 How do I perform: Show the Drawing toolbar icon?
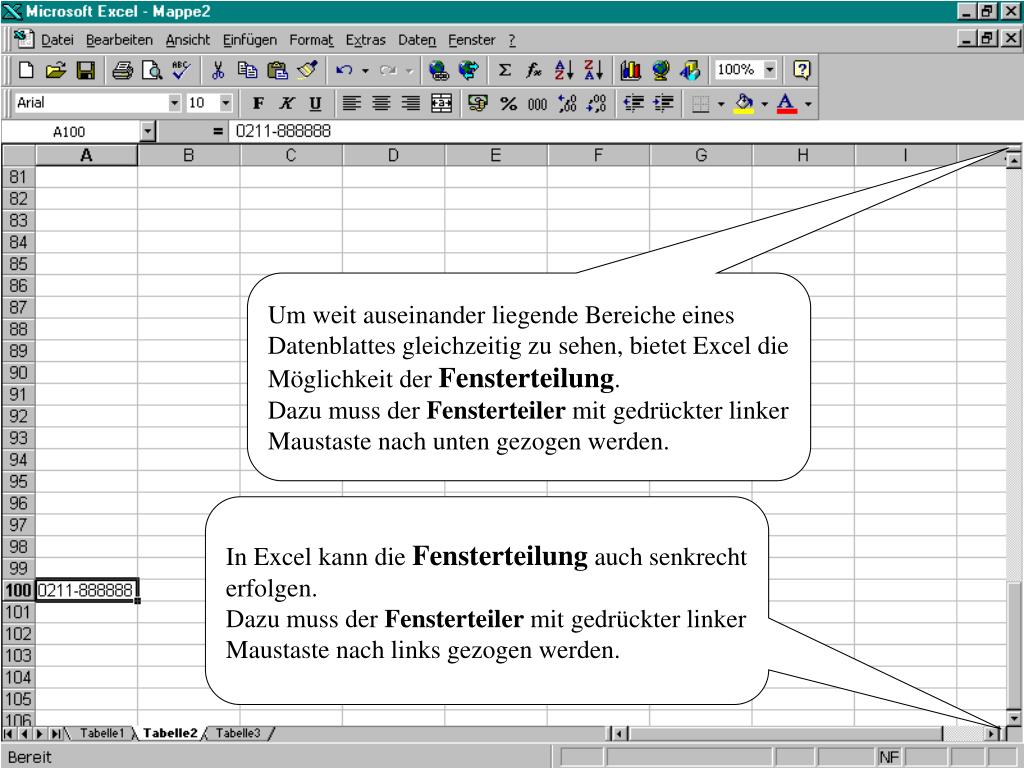tap(690, 70)
